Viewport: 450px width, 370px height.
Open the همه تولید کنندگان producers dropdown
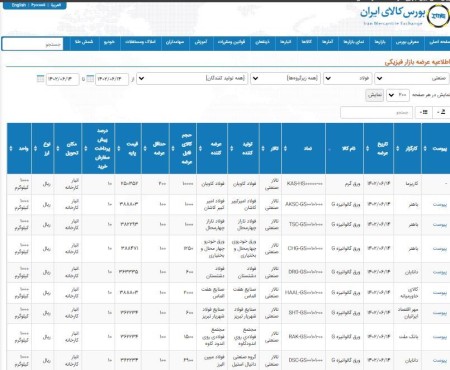click(192, 79)
